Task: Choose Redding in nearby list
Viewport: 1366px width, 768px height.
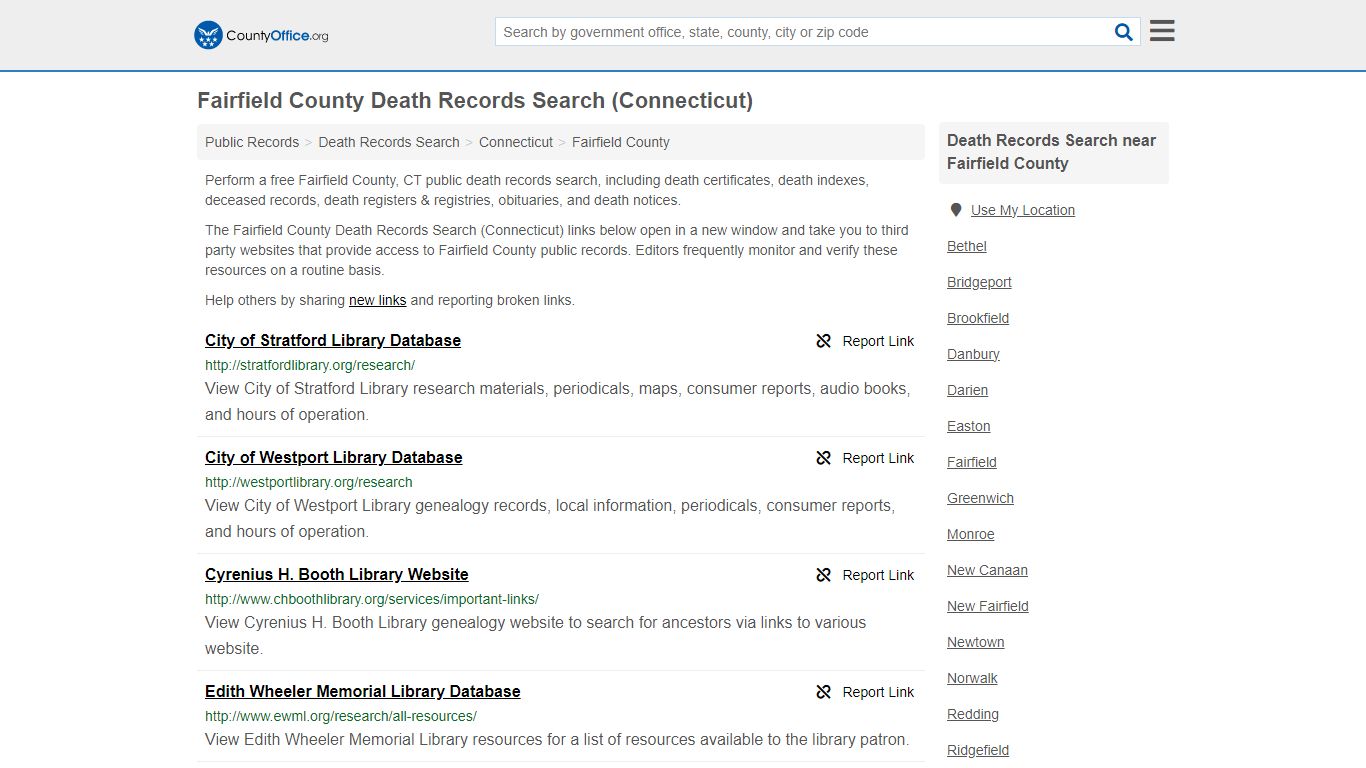Action: pyautogui.click(x=973, y=714)
